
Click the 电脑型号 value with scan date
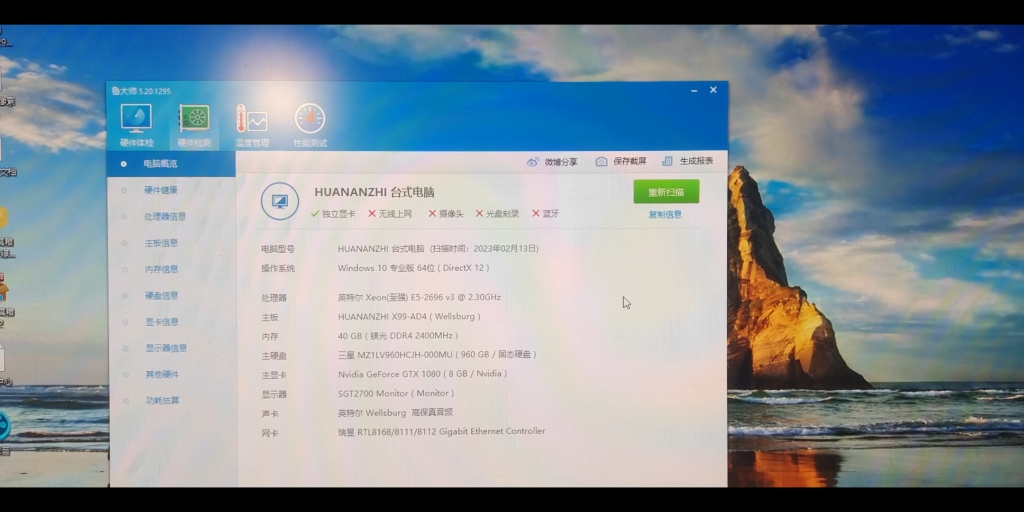438,249
